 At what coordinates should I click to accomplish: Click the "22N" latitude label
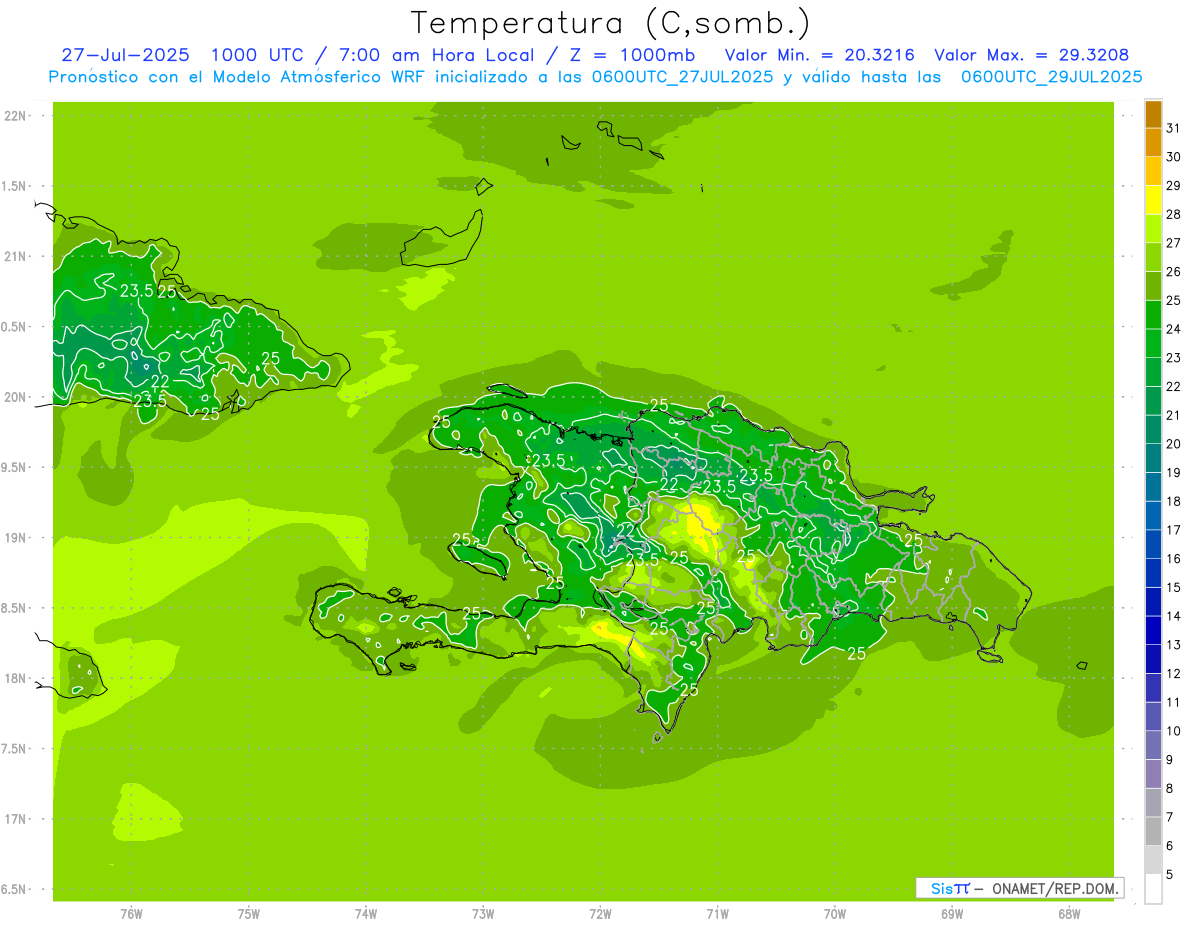(16, 115)
